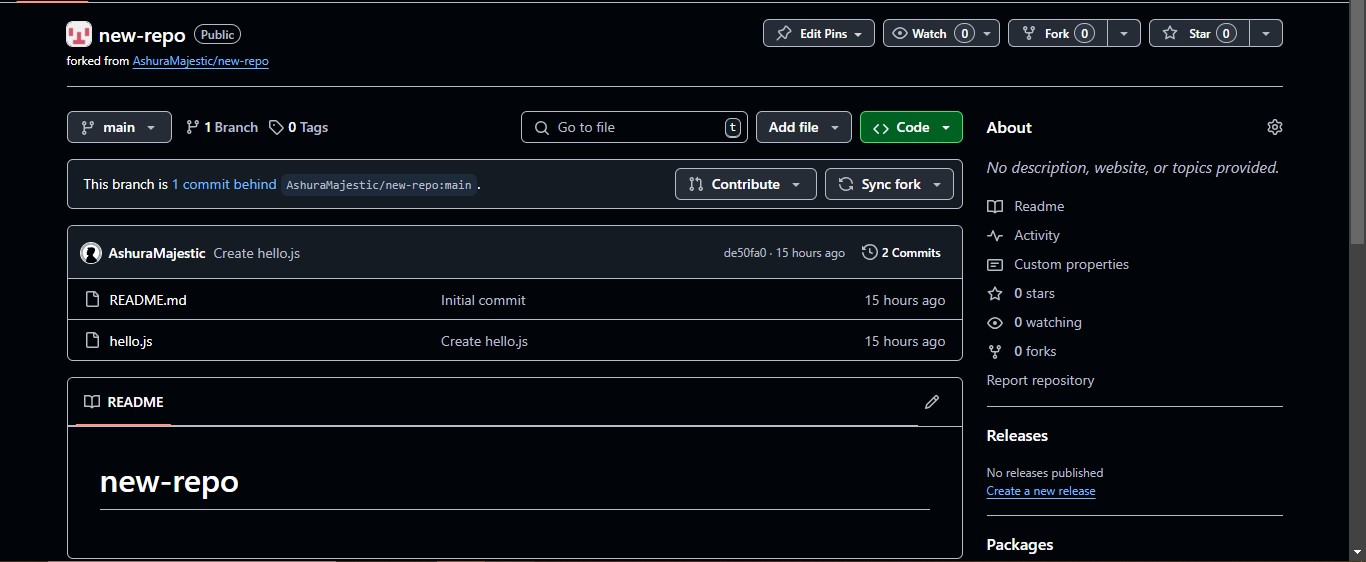Open the hello.js file
1366x562 pixels.
coord(131,341)
